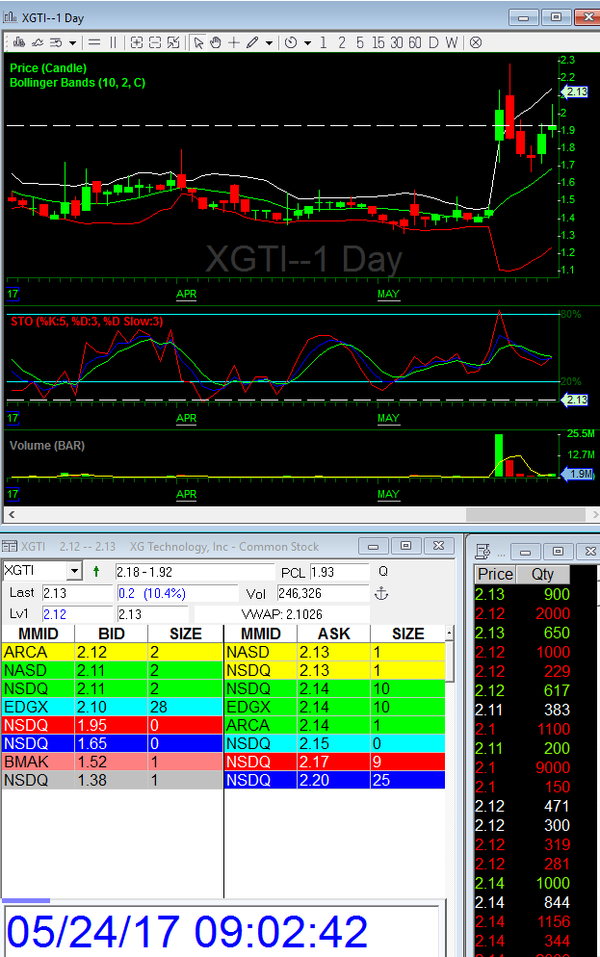The width and height of the screenshot is (600, 957).
Task: Click the vertical lines tool icon
Action: [x=112, y=42]
